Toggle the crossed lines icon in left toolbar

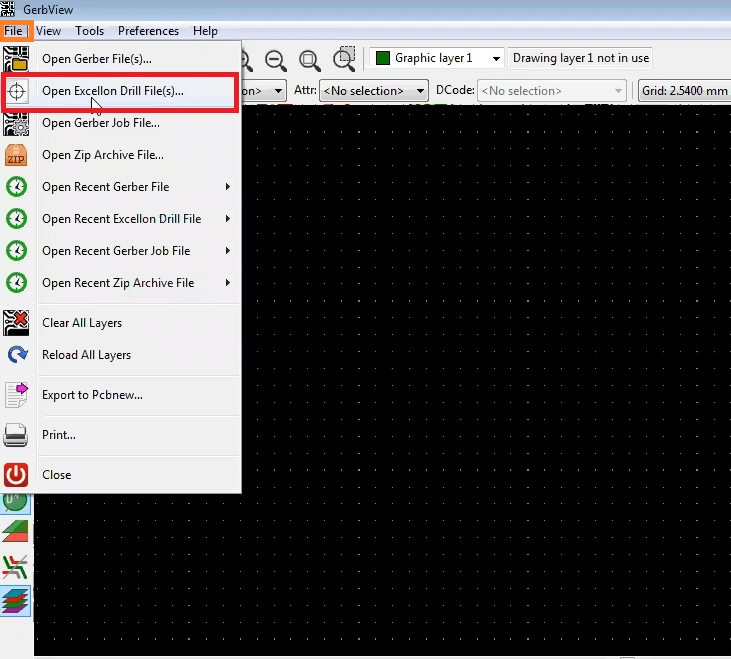click(15, 567)
